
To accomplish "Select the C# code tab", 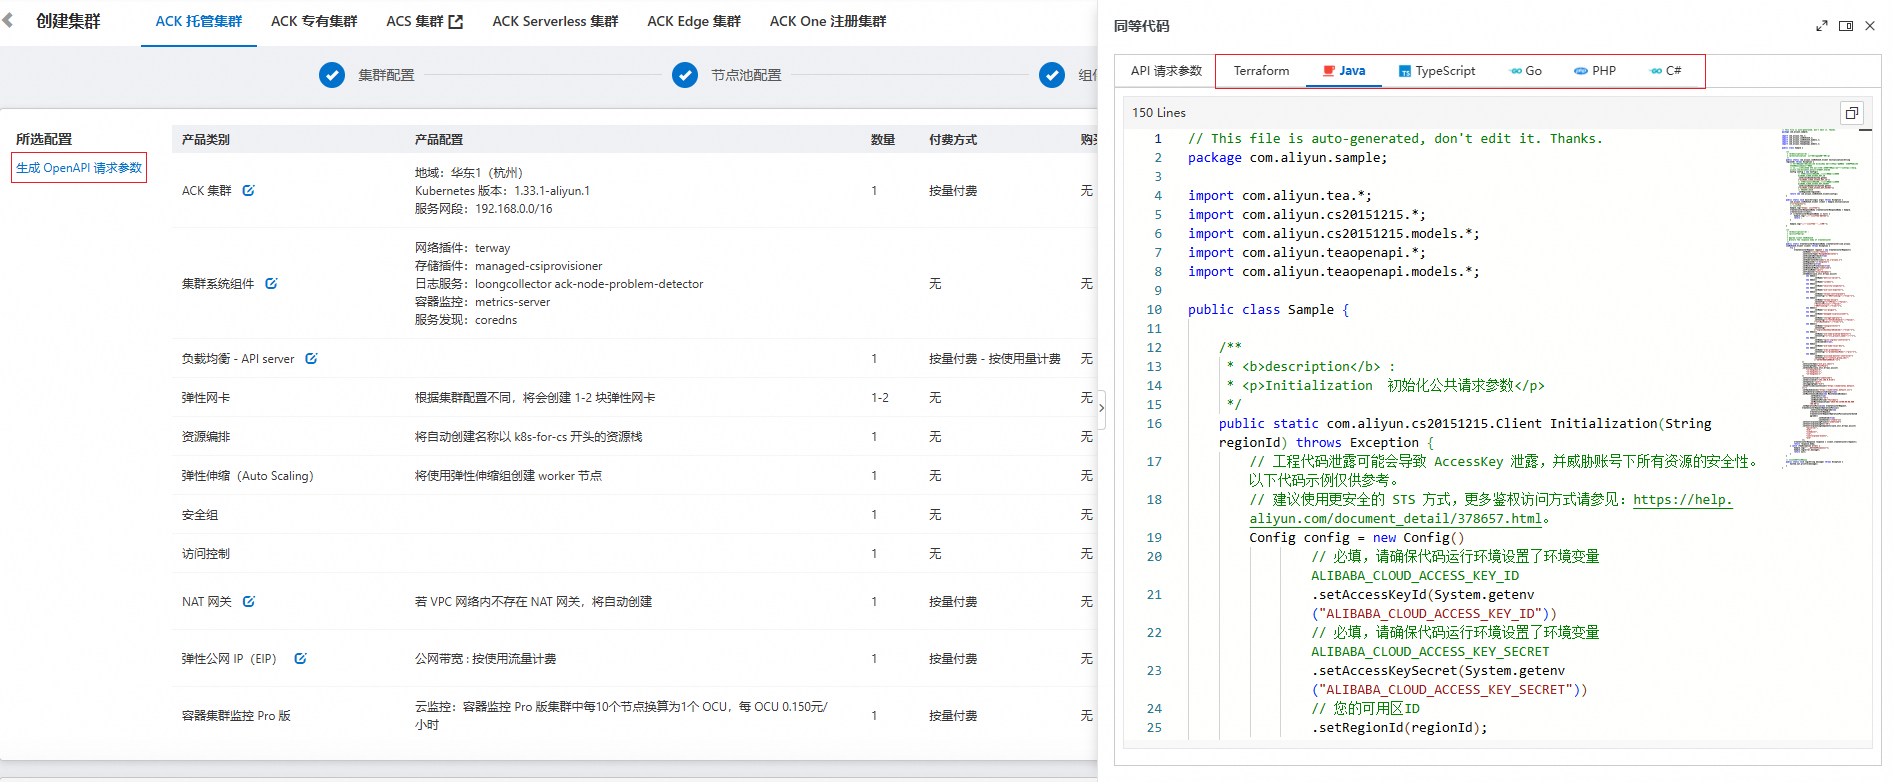I will pyautogui.click(x=1666, y=71).
